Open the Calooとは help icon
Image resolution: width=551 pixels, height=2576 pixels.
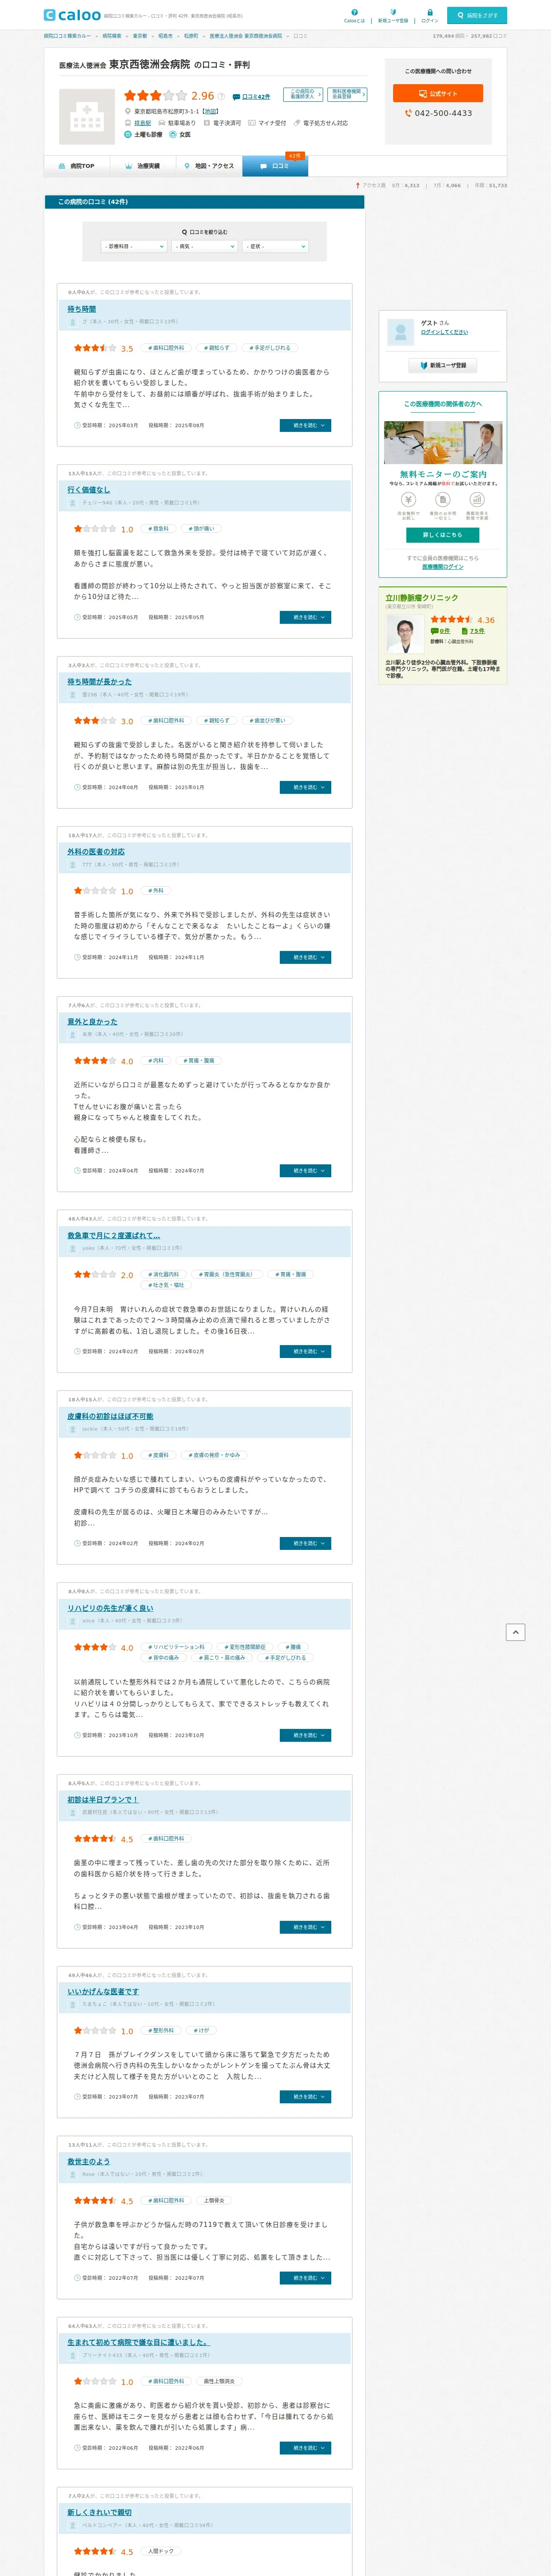coord(354,12)
